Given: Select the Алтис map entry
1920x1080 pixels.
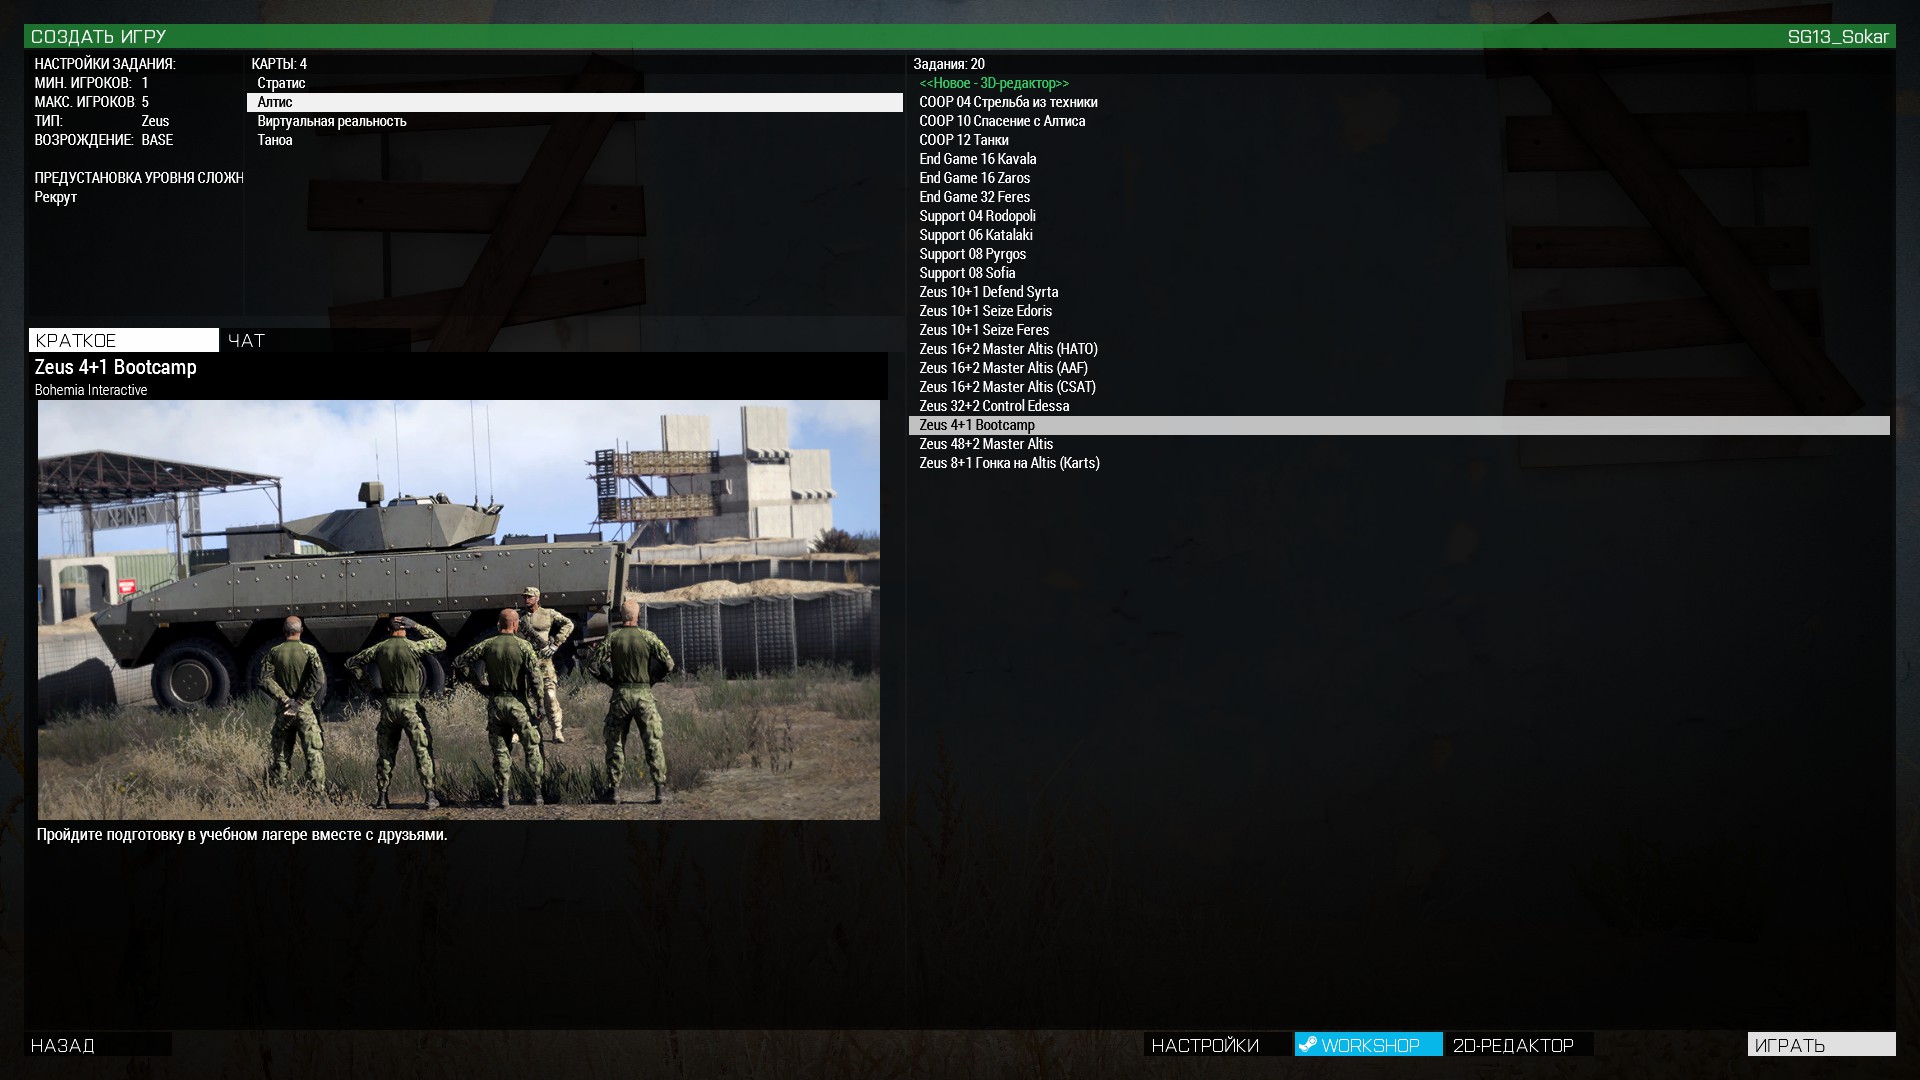Looking at the screenshot, I should point(575,102).
